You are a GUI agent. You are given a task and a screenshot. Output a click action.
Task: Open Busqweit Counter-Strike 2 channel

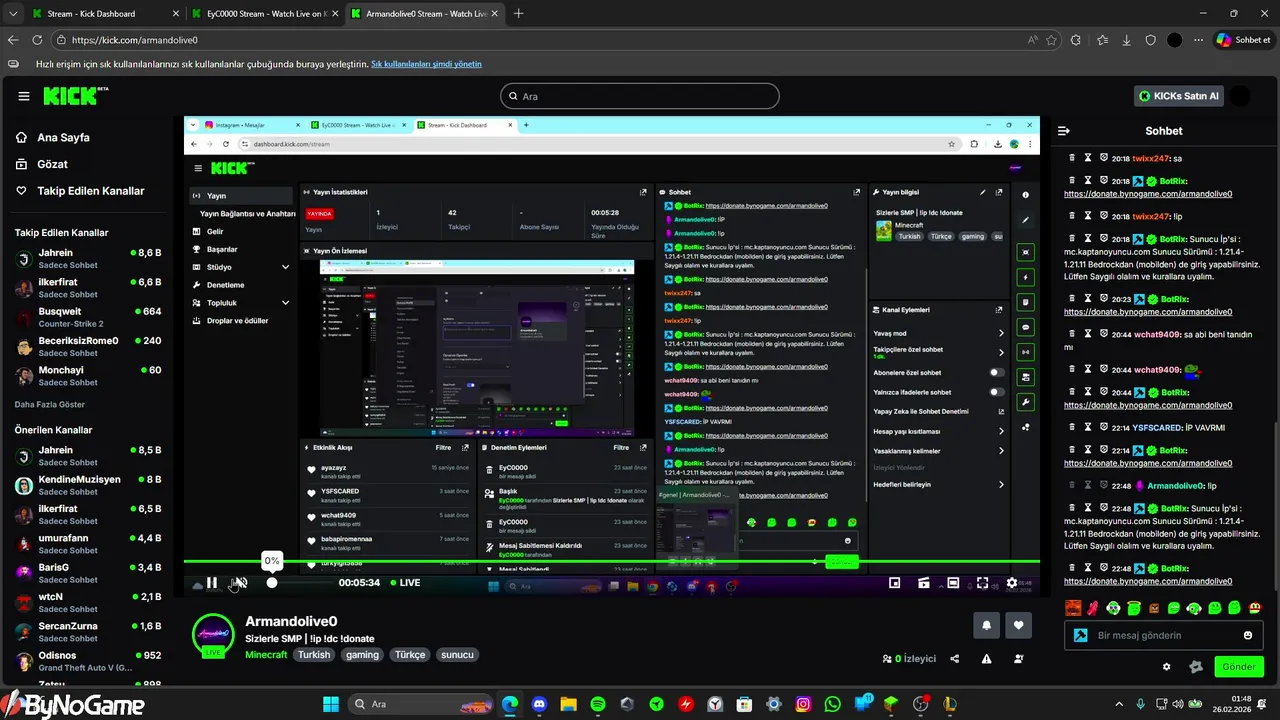(88, 317)
